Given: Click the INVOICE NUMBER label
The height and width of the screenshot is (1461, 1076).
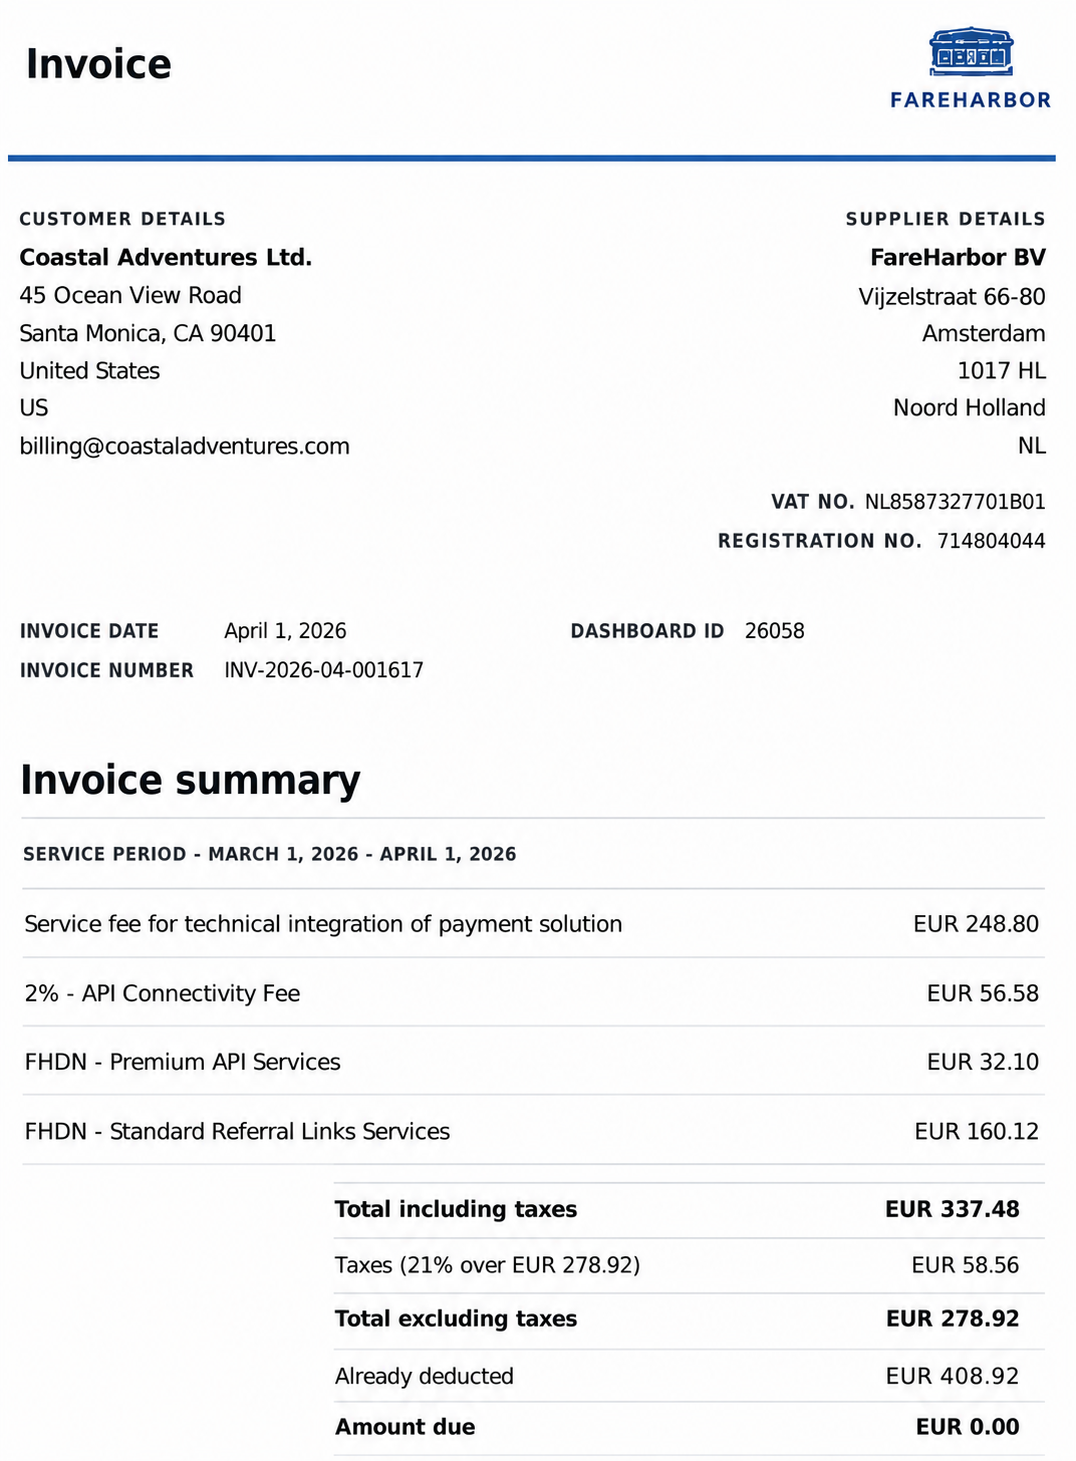Looking at the screenshot, I should point(107,670).
